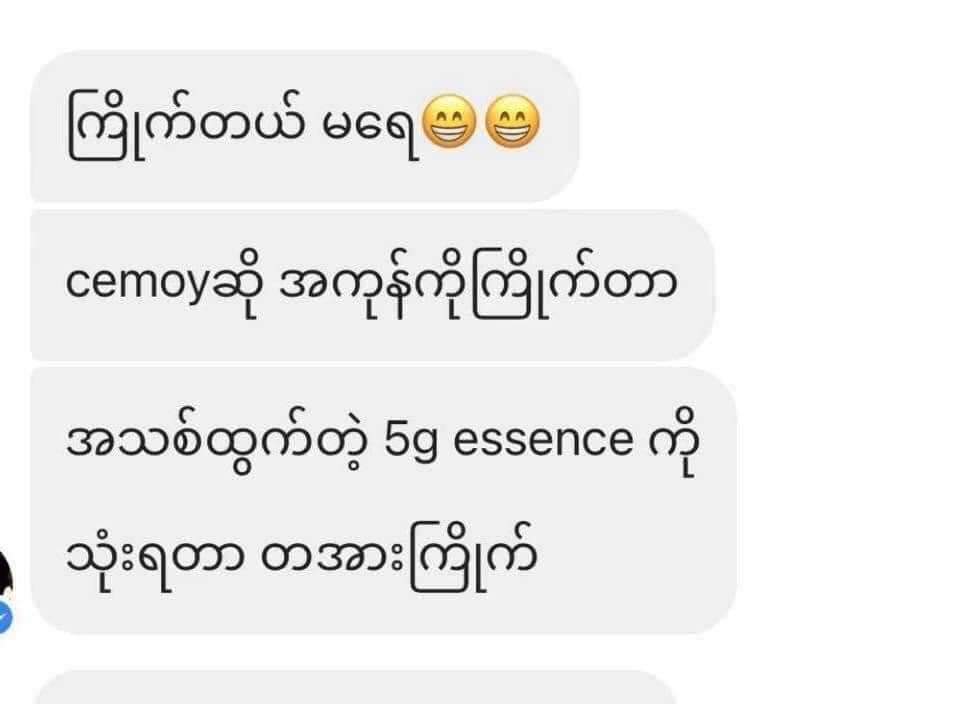Tap the blue Messenger badge icon

click(x=5, y=618)
